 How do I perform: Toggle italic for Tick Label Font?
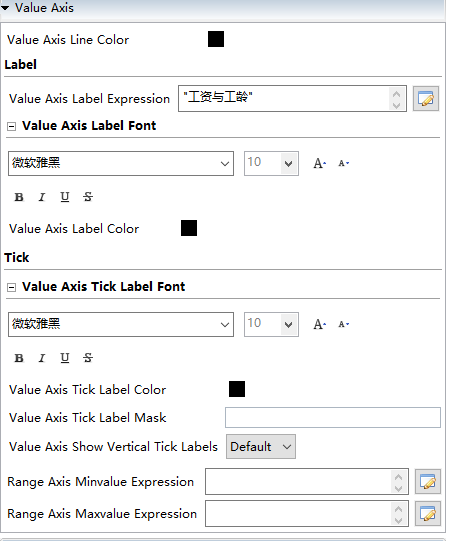(x=42, y=358)
